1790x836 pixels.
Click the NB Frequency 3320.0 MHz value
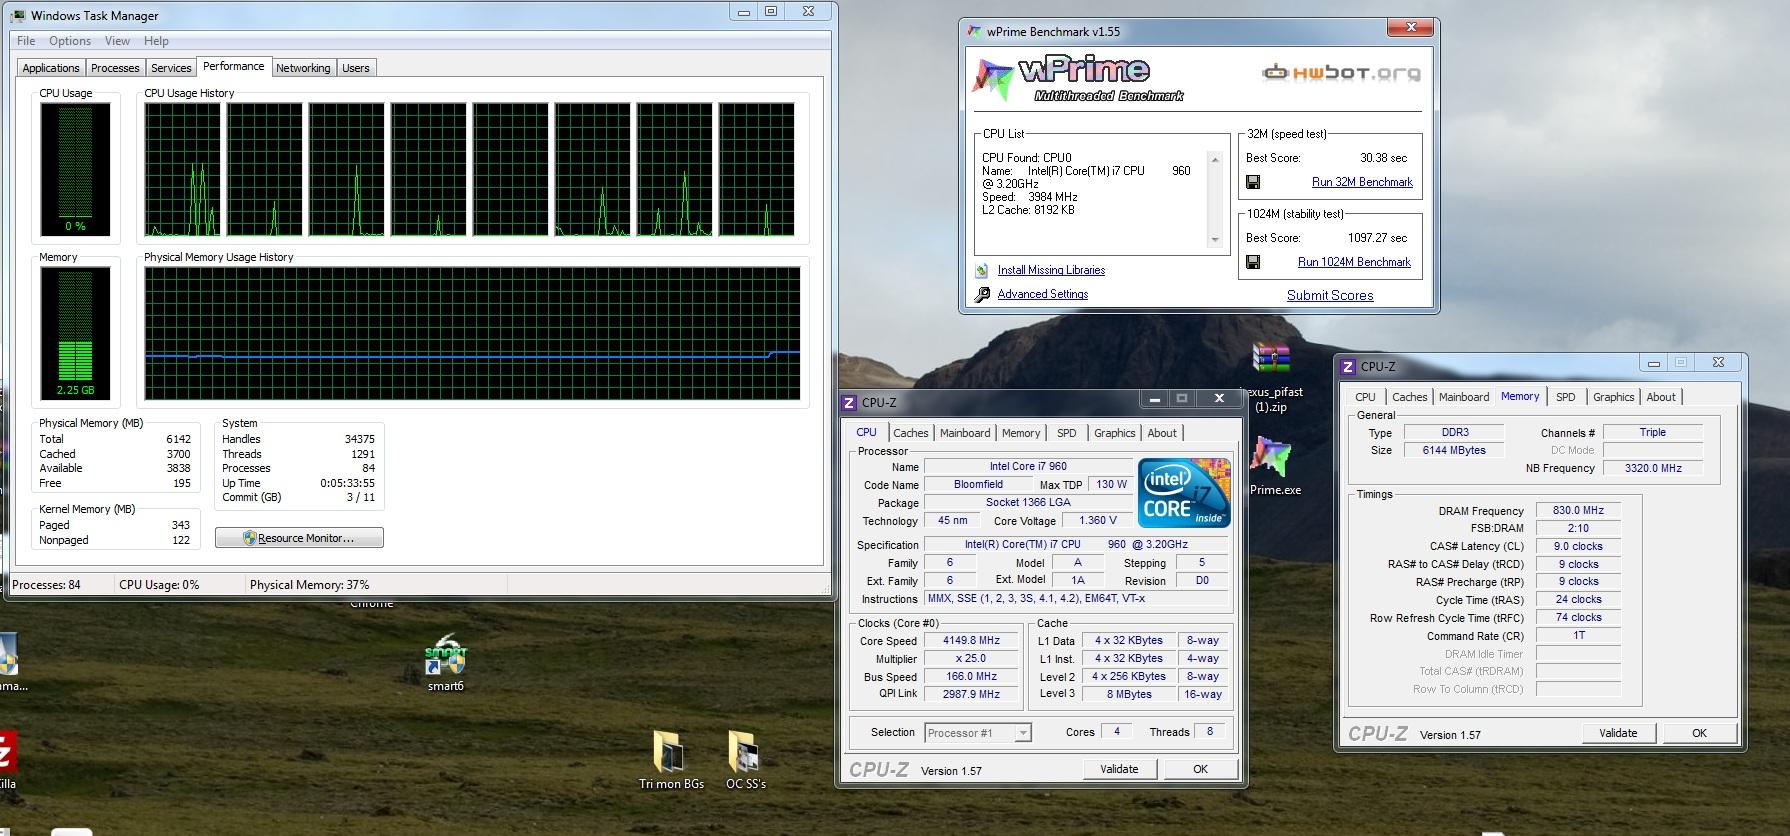pyautogui.click(x=1652, y=468)
